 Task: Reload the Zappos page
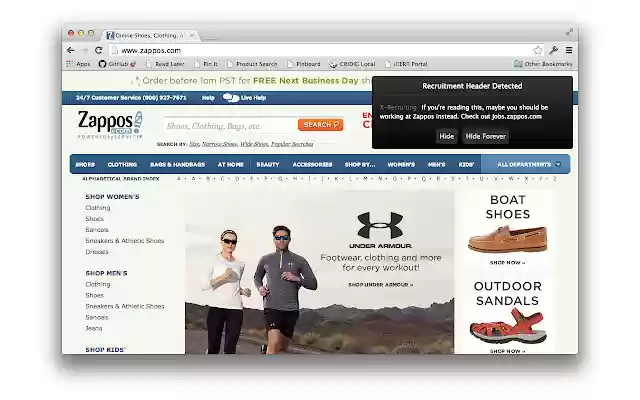(x=98, y=50)
